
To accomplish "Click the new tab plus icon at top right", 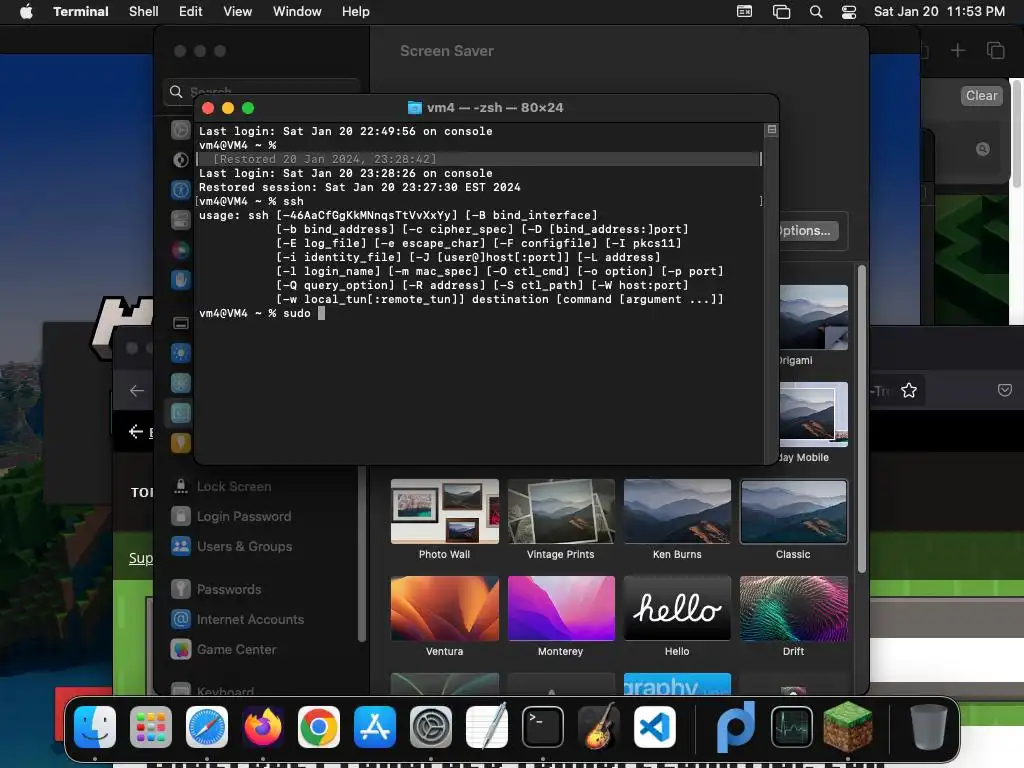I will click(957, 50).
